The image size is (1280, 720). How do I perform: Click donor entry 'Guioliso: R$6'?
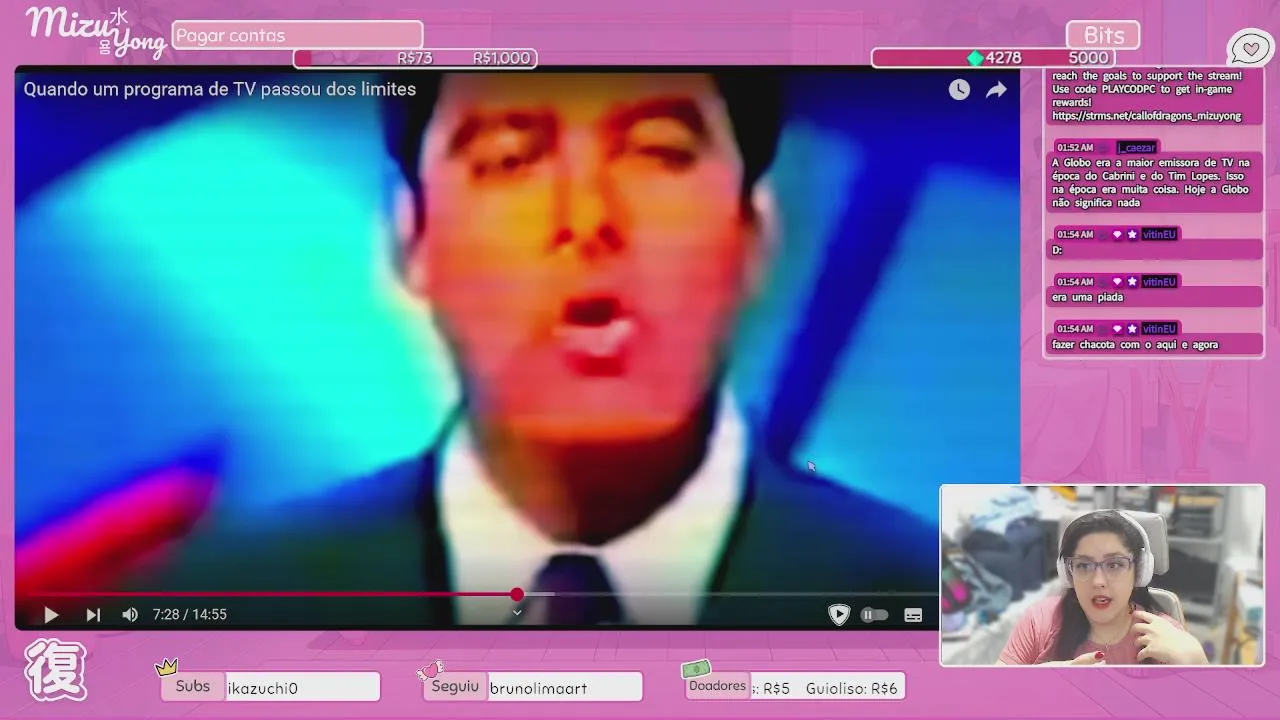tap(851, 688)
